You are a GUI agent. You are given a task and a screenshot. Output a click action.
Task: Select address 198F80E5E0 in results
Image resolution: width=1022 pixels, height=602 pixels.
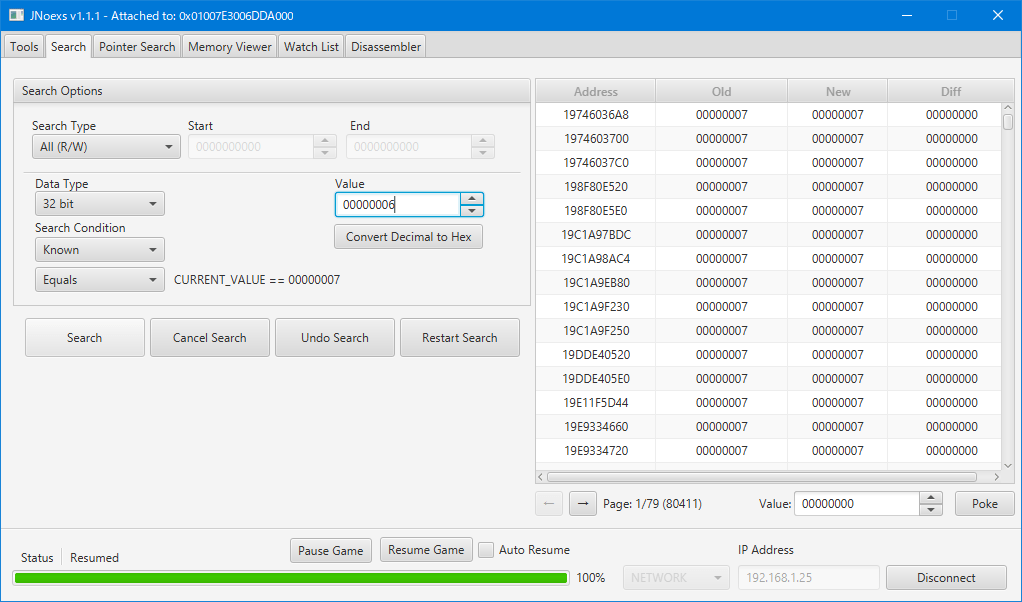click(596, 211)
